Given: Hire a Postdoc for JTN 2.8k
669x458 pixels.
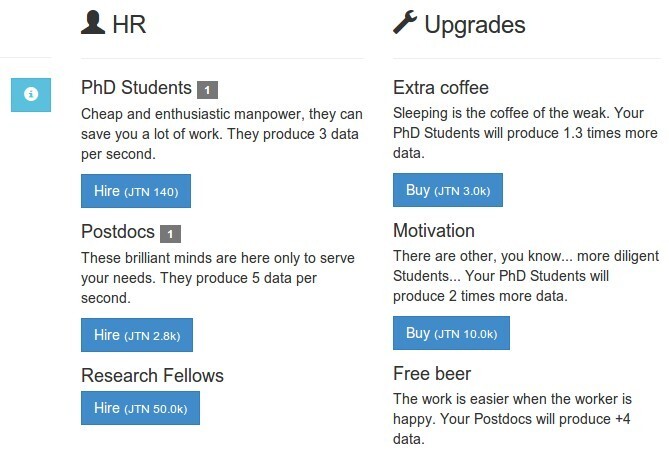Looking at the screenshot, I should point(136,334).
